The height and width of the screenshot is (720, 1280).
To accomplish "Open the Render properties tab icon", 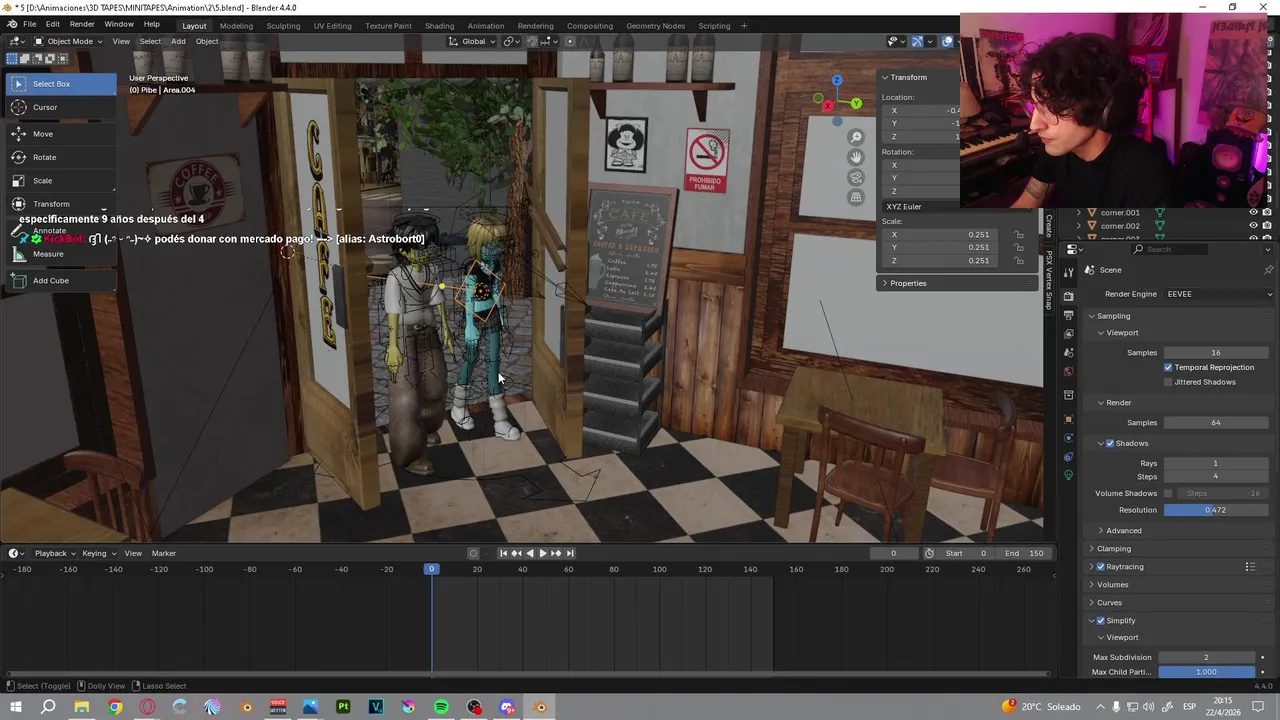I will click(1068, 296).
